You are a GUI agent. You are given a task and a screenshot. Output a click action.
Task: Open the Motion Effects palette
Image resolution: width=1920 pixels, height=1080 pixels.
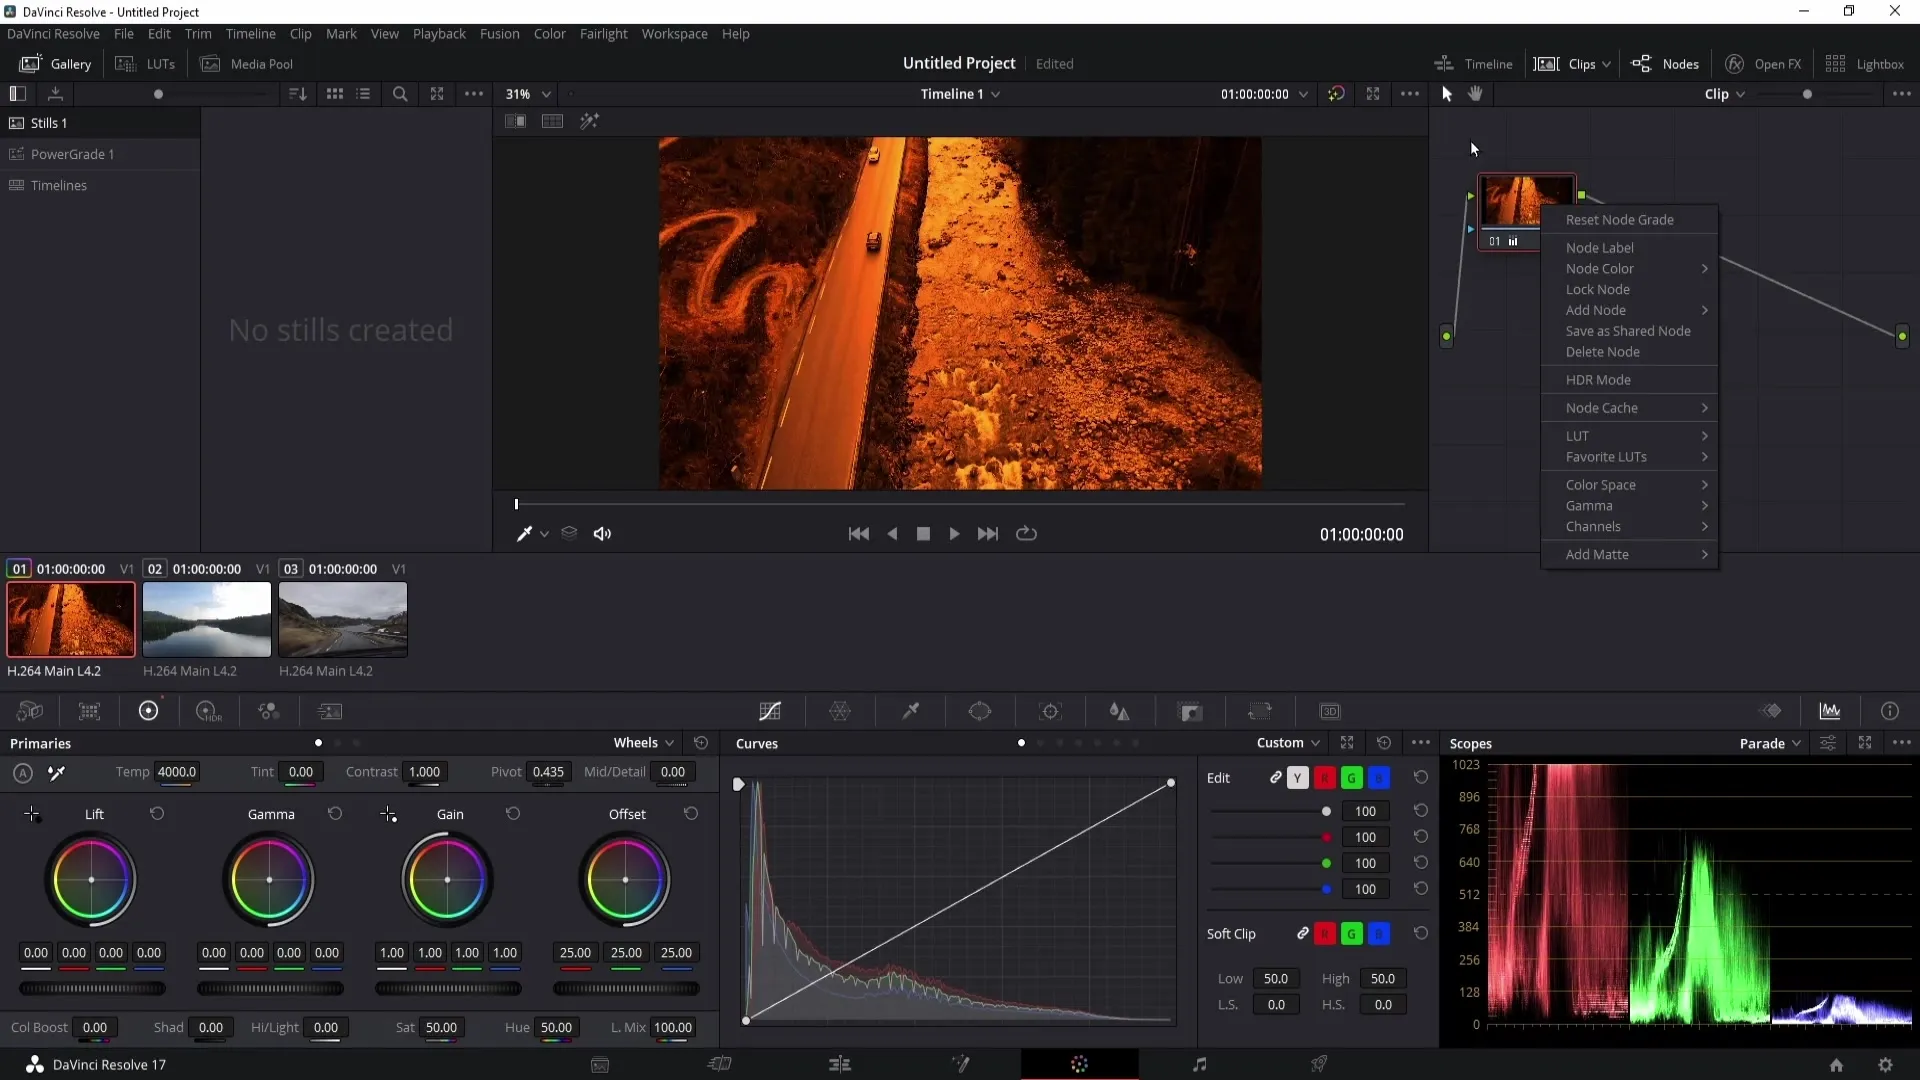(x=330, y=711)
